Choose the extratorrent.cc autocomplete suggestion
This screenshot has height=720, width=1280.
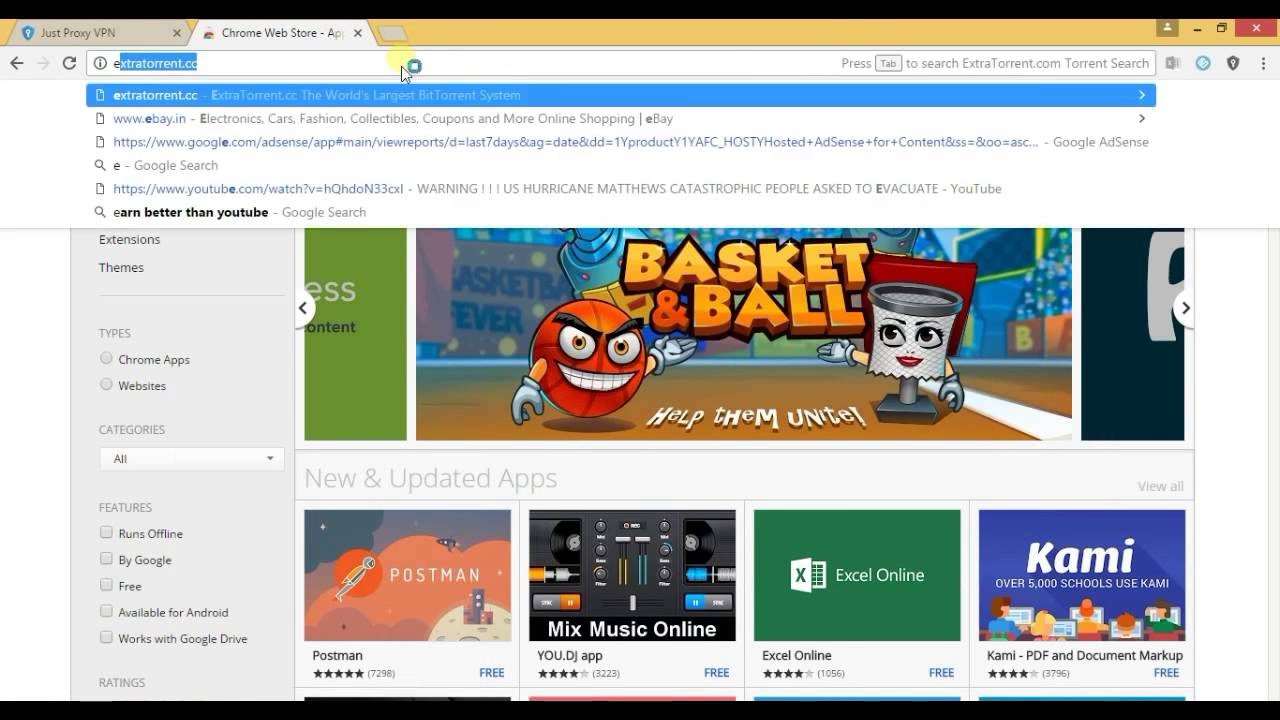(x=620, y=95)
